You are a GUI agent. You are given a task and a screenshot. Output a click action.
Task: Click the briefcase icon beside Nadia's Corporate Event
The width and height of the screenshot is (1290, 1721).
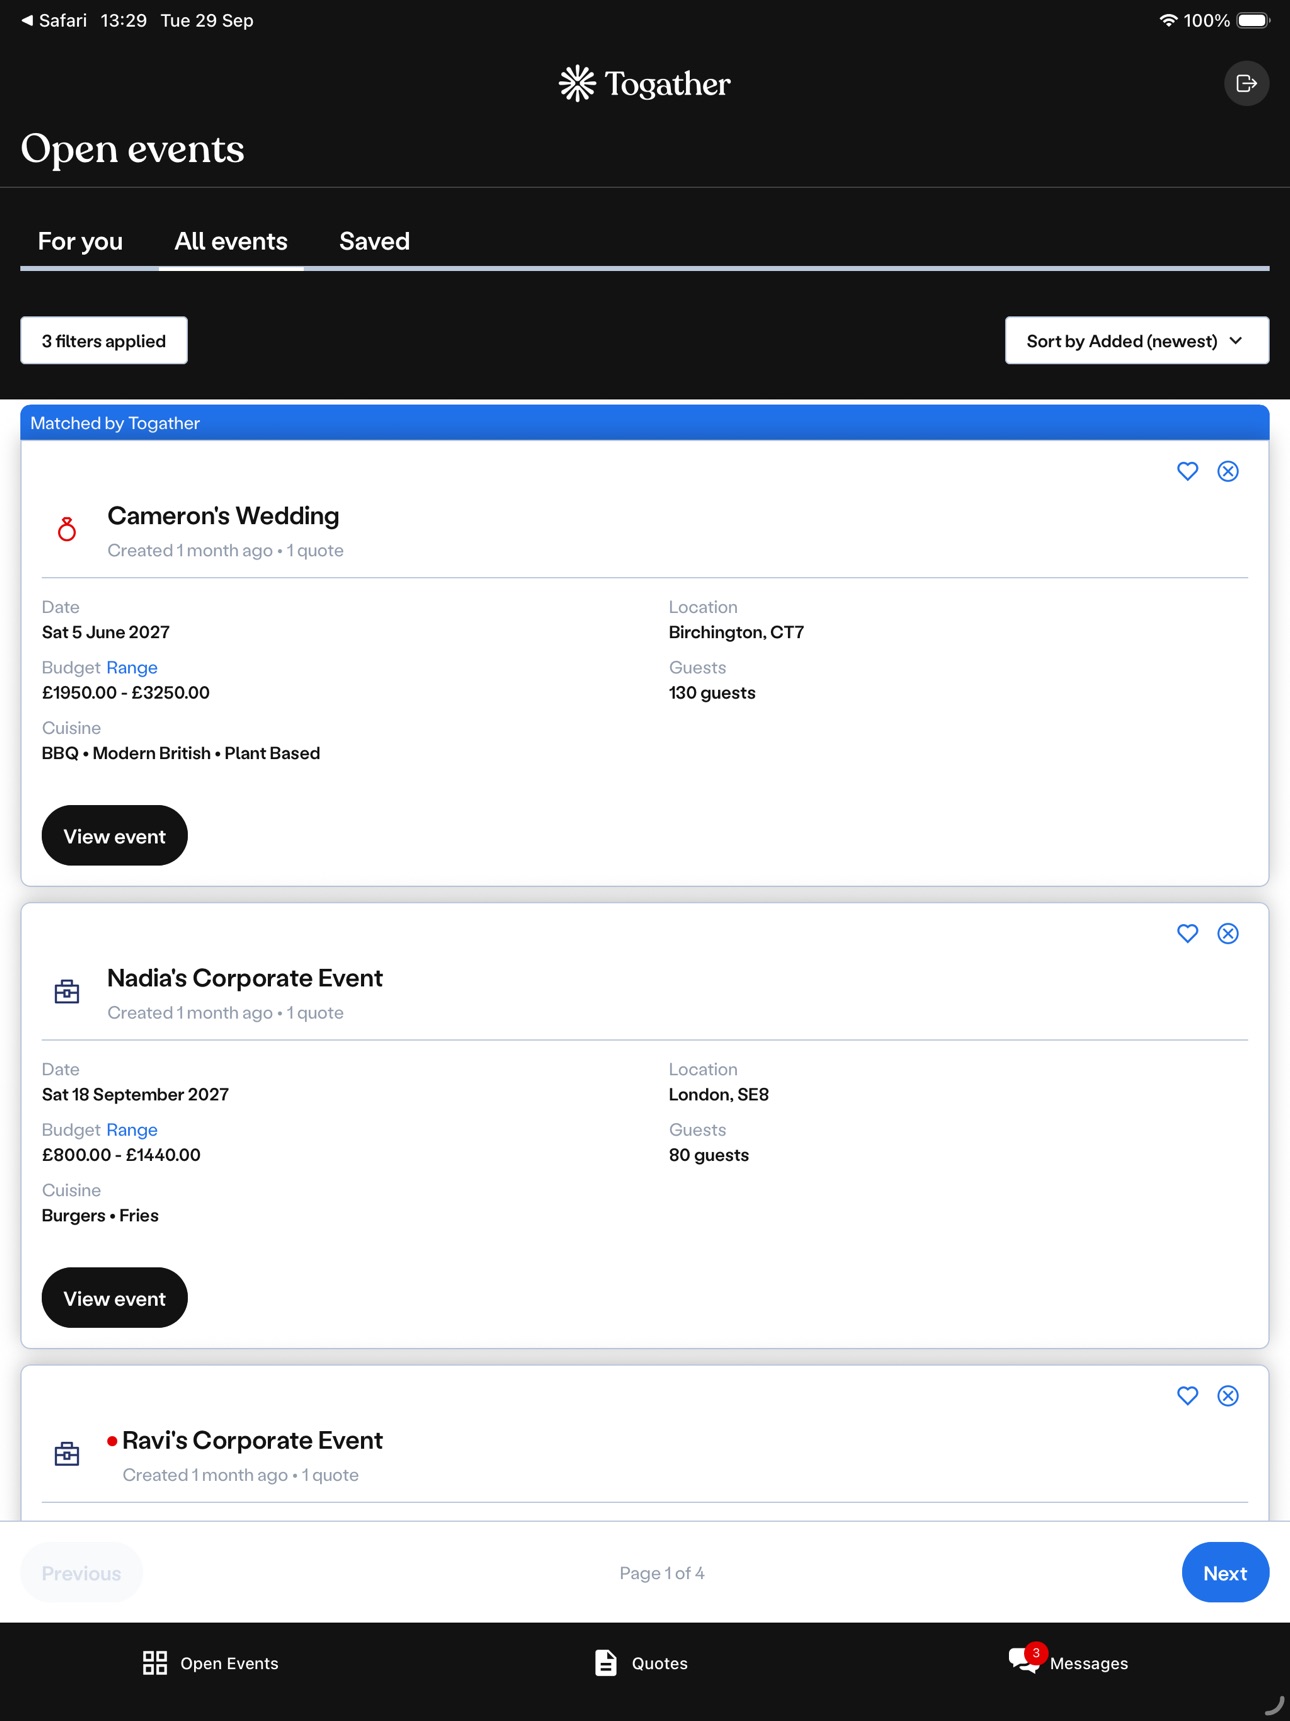[x=67, y=991]
